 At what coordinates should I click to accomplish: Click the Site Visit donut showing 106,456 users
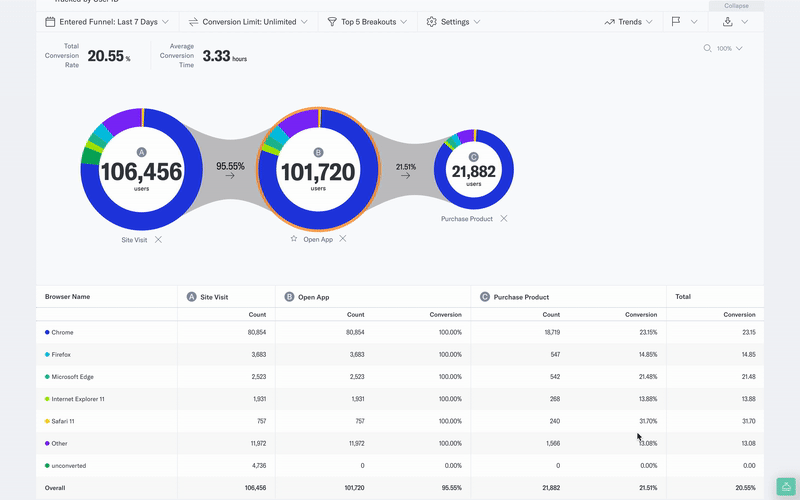pos(141,169)
